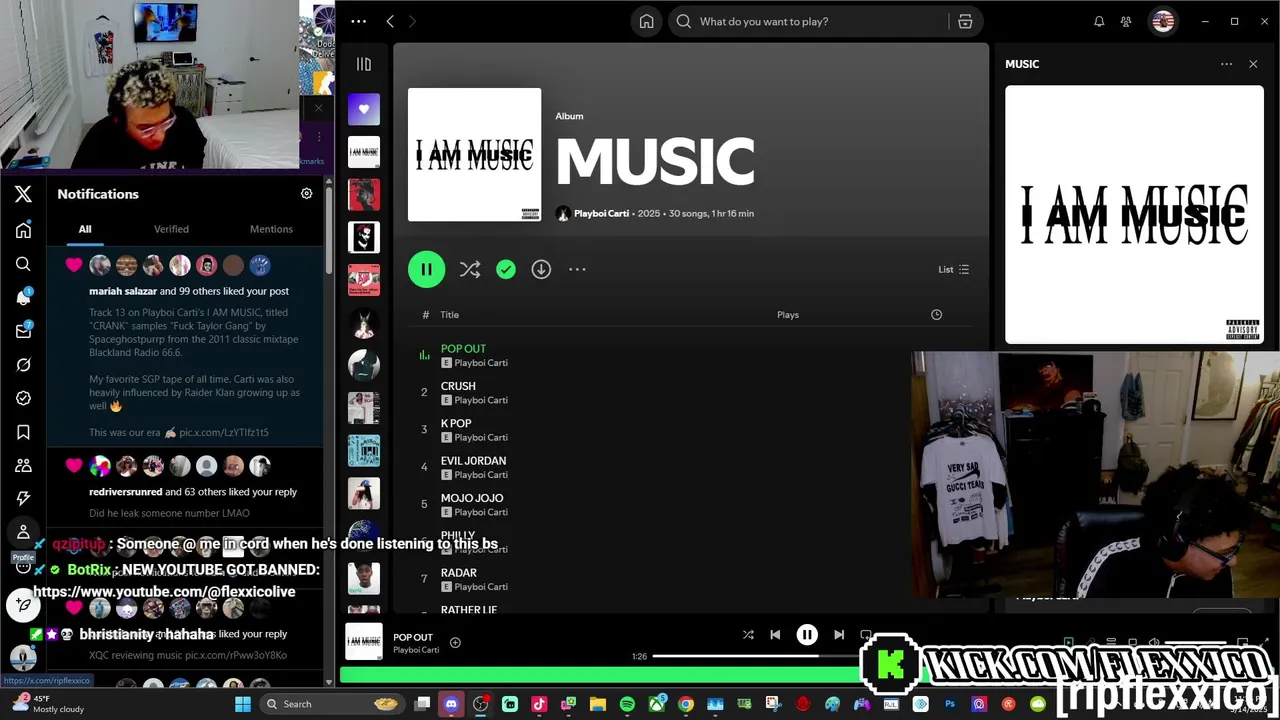The image size is (1280, 720).
Task: Switch to All notifications tab
Action: (x=85, y=229)
